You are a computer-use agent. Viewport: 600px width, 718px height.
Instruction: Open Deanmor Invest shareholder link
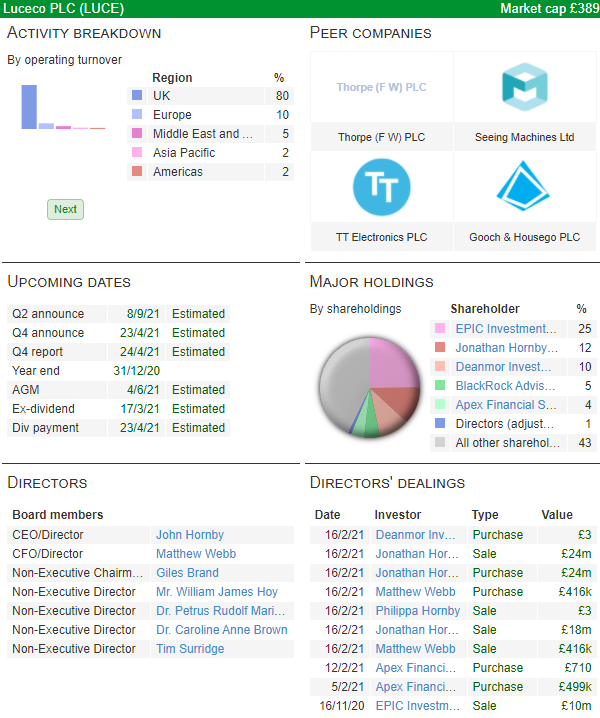503,367
